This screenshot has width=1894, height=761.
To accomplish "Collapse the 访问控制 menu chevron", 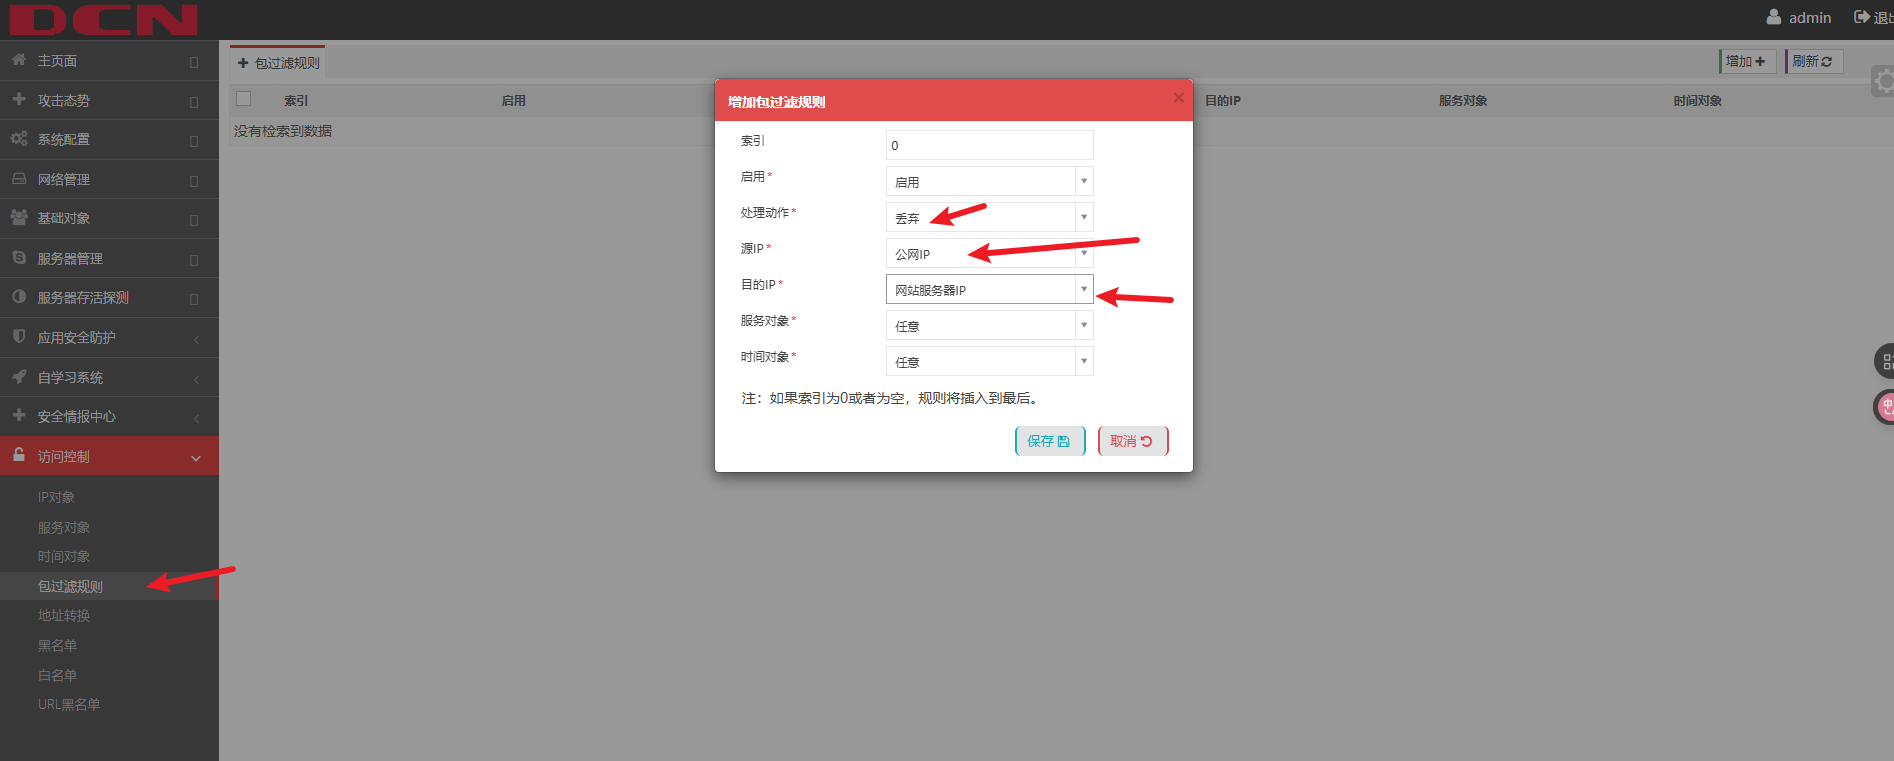I will pyautogui.click(x=196, y=458).
